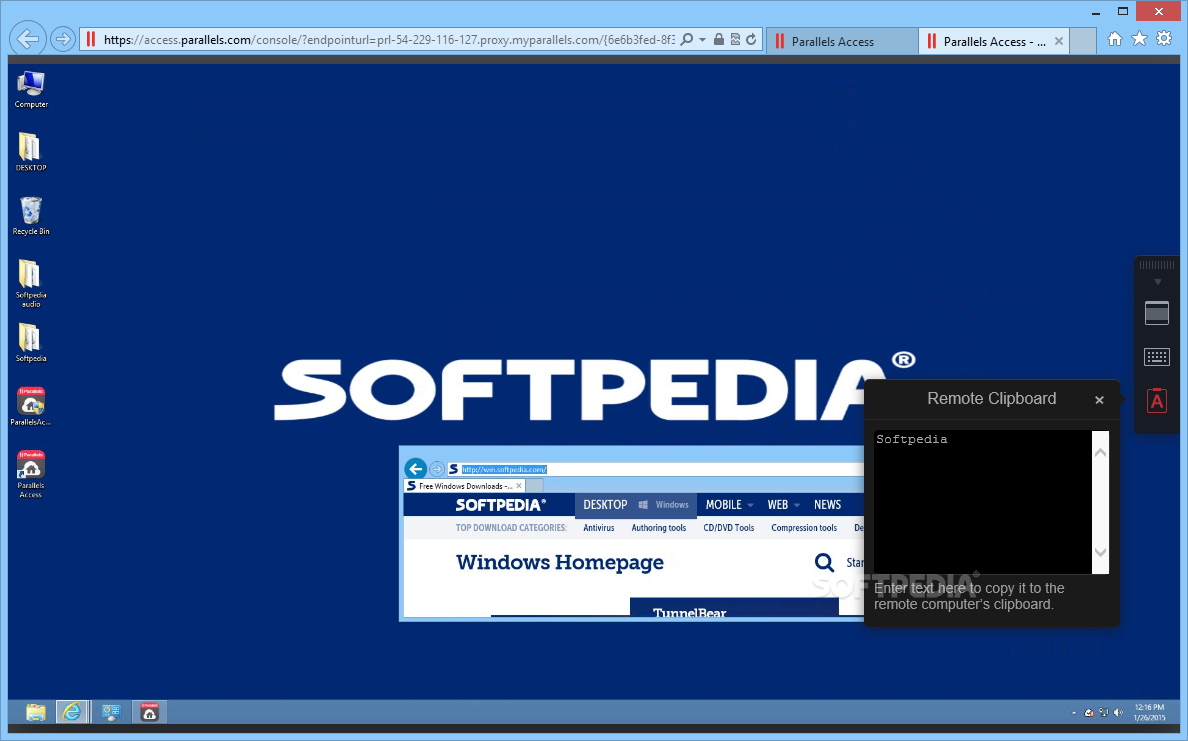Viewport: 1188px width, 741px height.
Task: Show hidden tray icons arrow
Action: coord(1074,713)
